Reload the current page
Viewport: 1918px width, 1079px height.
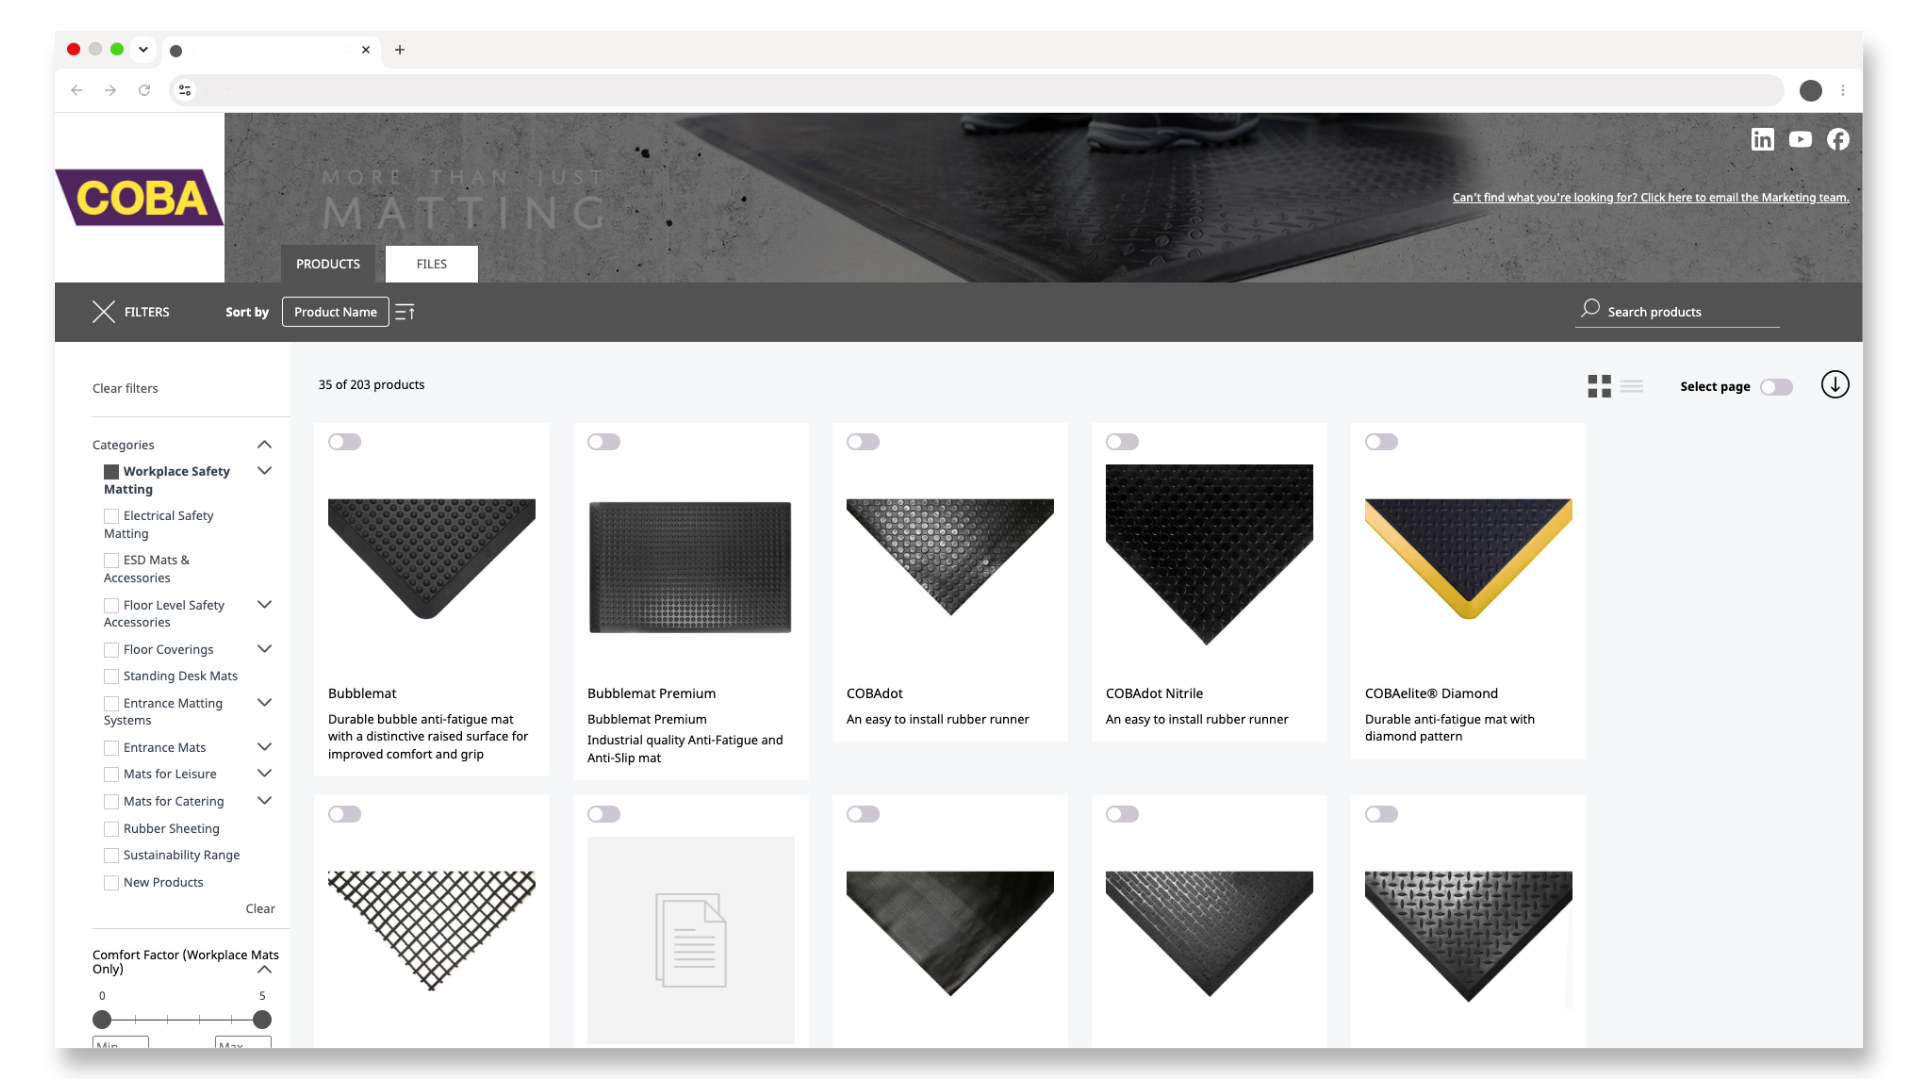click(x=144, y=90)
